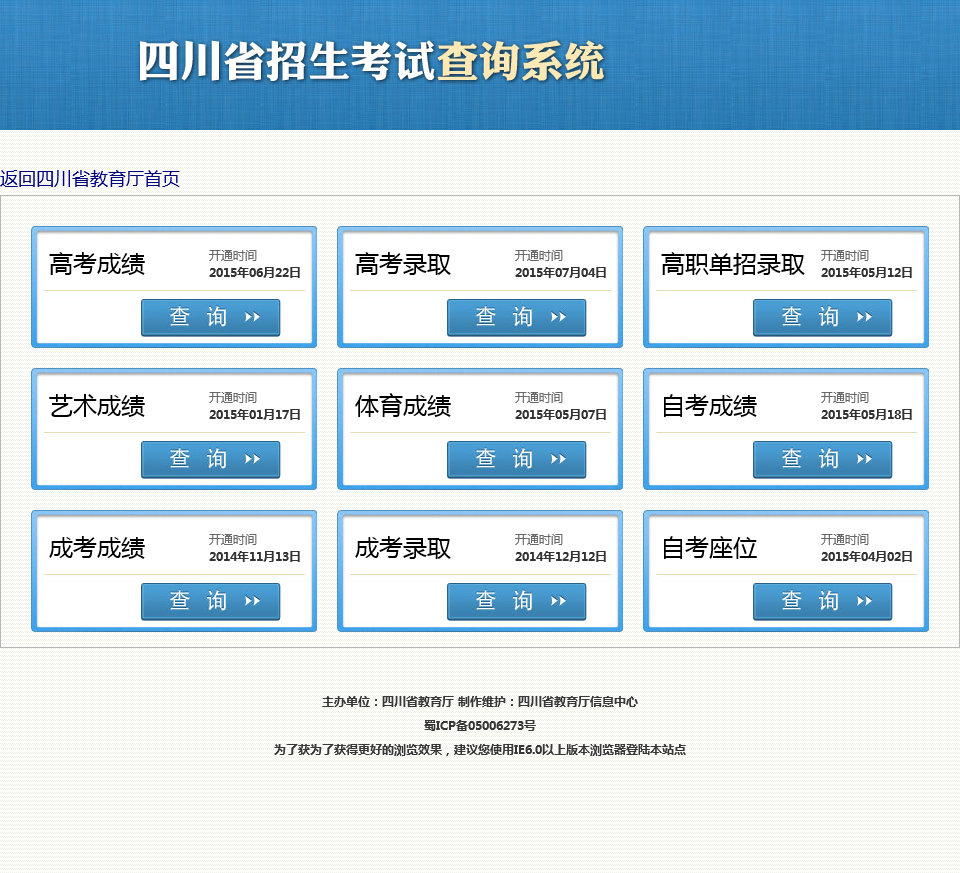960x873 pixels.
Task: Click the 查询 button under 自考座位
Action: coord(822,601)
